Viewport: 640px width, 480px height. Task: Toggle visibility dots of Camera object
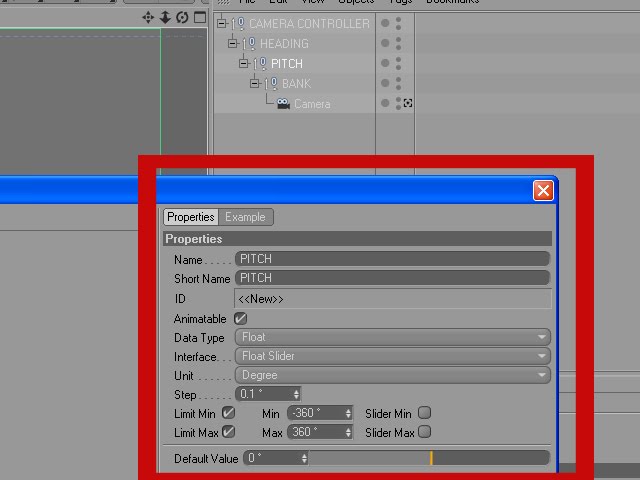click(x=398, y=103)
